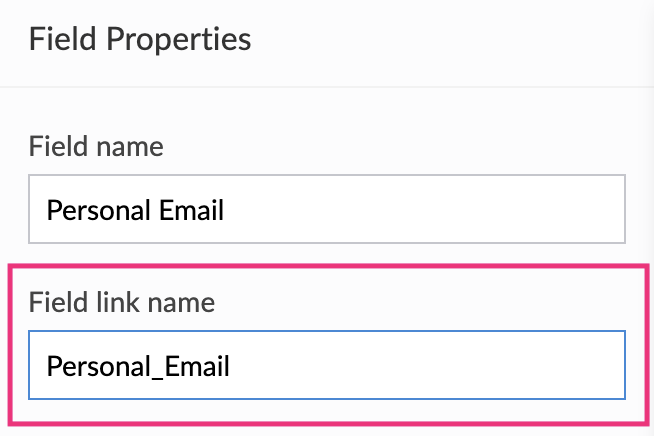This screenshot has height=436, width=654.
Task: Click the Field name input box
Action: click(x=327, y=210)
